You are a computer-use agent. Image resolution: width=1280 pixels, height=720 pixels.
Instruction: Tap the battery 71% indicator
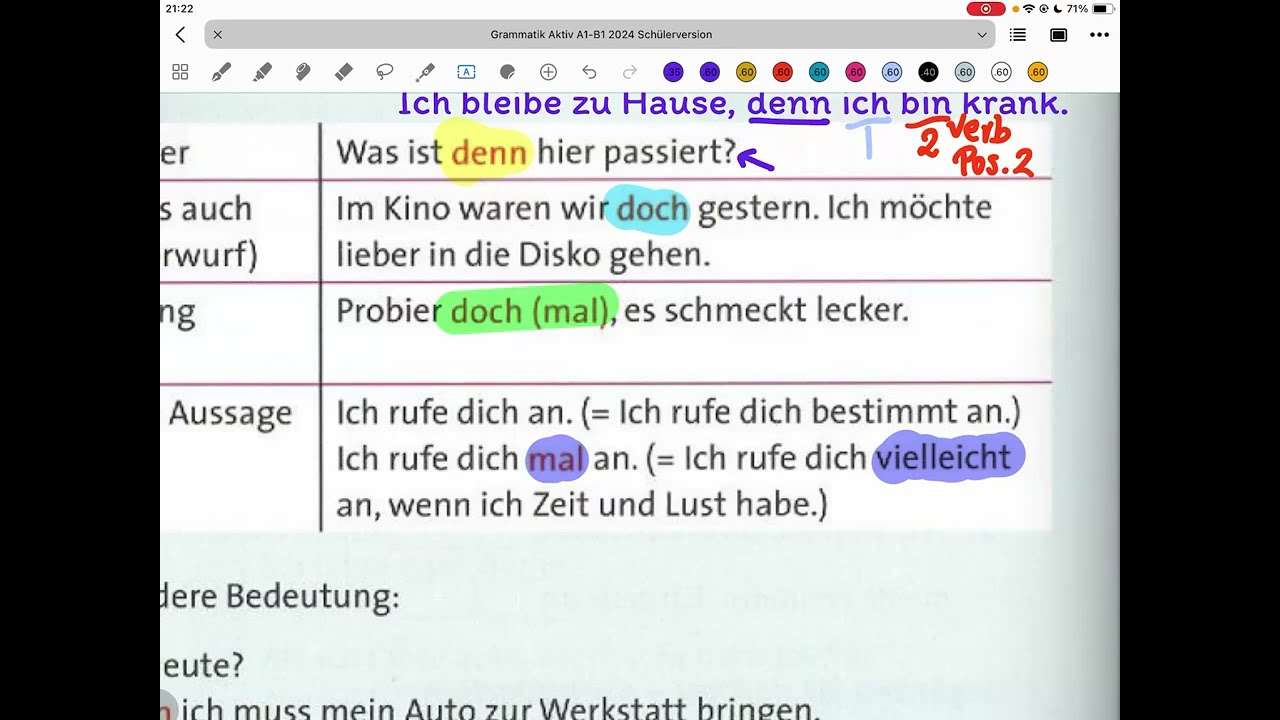click(1090, 9)
